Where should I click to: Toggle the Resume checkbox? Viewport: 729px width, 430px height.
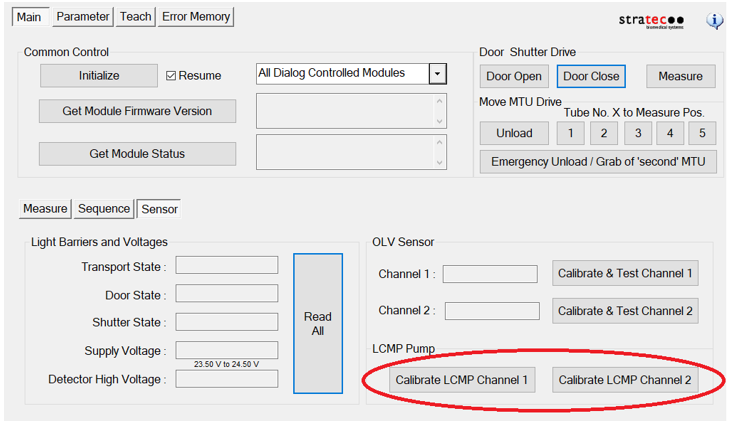(171, 76)
